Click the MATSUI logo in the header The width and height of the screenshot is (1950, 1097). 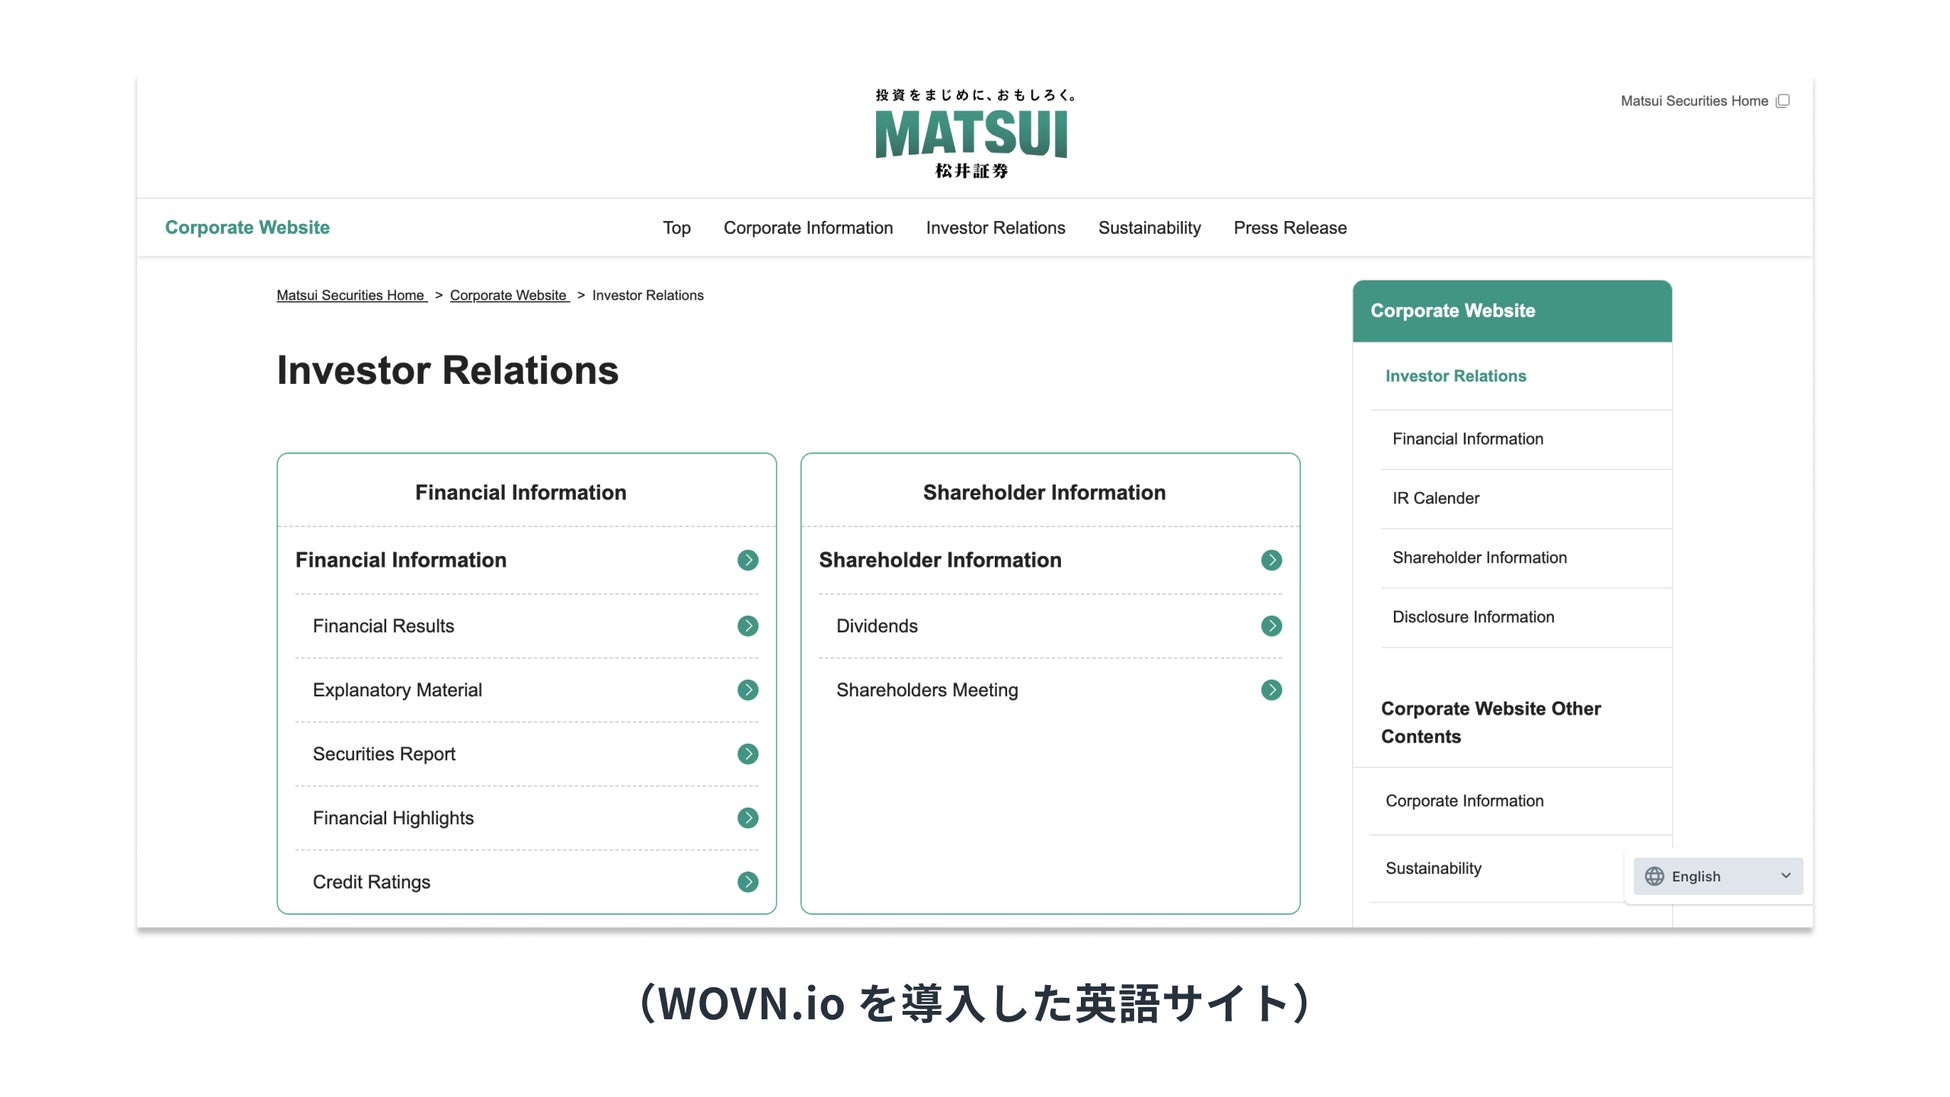[971, 134]
